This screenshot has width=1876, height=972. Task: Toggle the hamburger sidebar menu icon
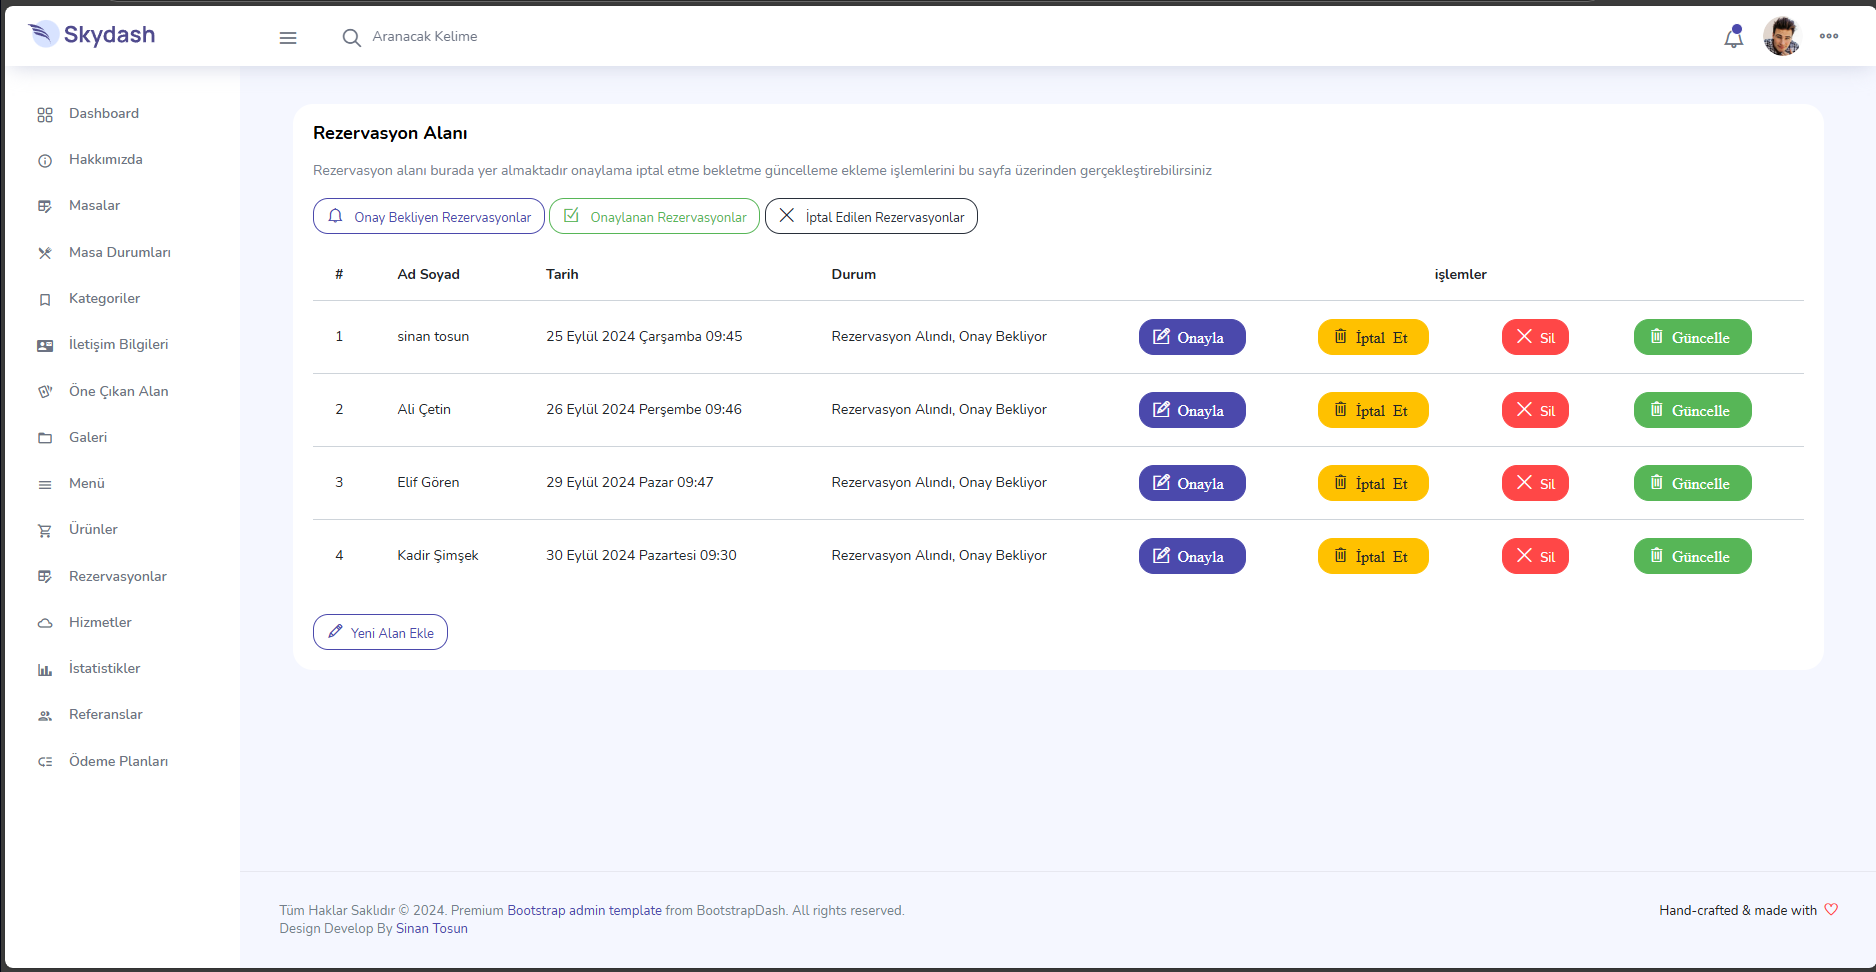tap(288, 38)
